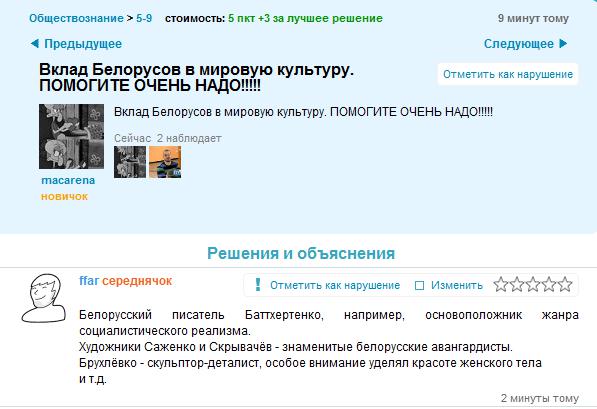Viewport: 597px width, 409px height.
Task: Rate the answer with fourth star
Action: [549, 284]
